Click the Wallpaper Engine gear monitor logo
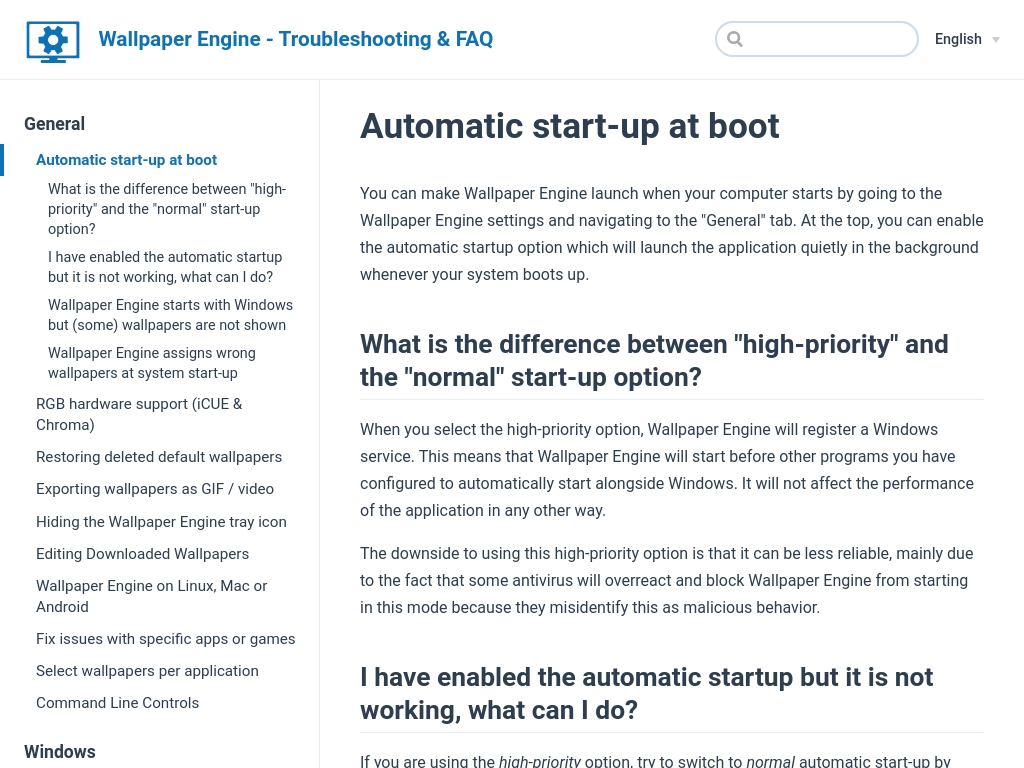1024x768 pixels. tap(53, 41)
